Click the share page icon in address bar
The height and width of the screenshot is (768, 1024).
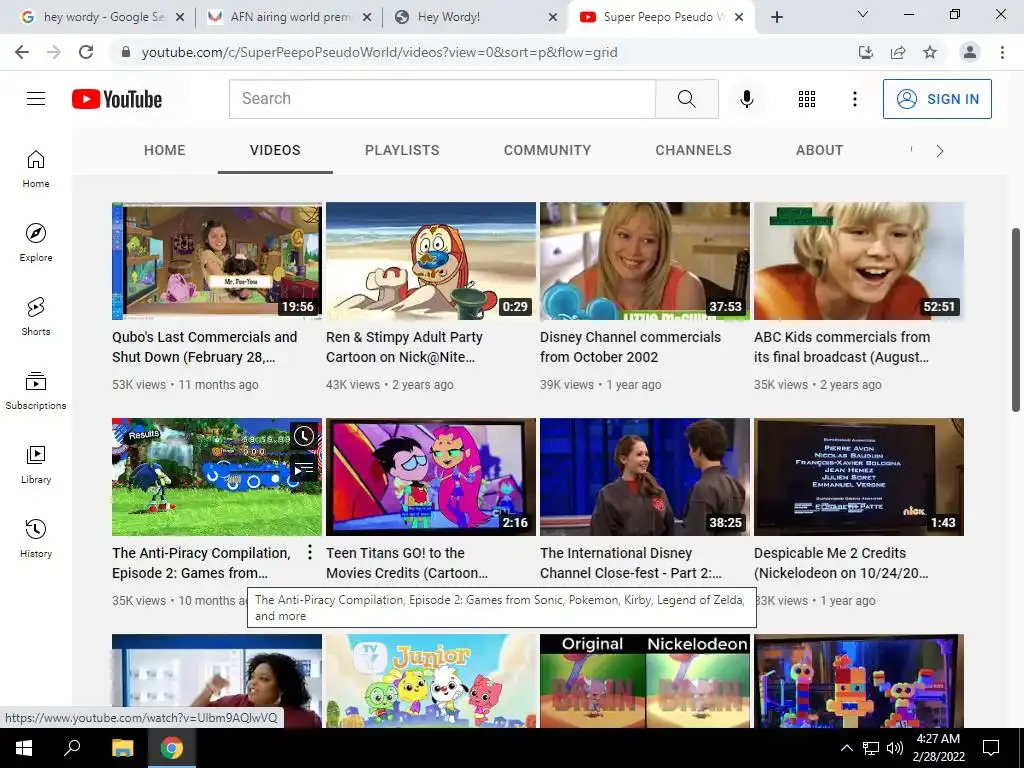point(898,52)
